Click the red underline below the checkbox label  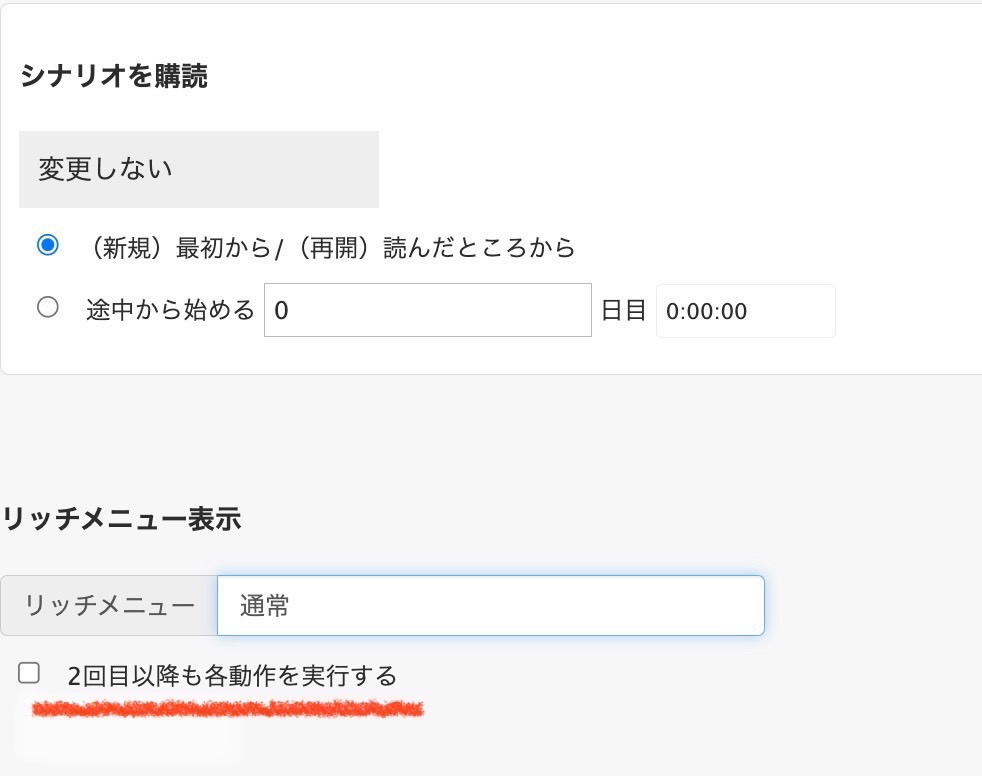pyautogui.click(x=228, y=709)
